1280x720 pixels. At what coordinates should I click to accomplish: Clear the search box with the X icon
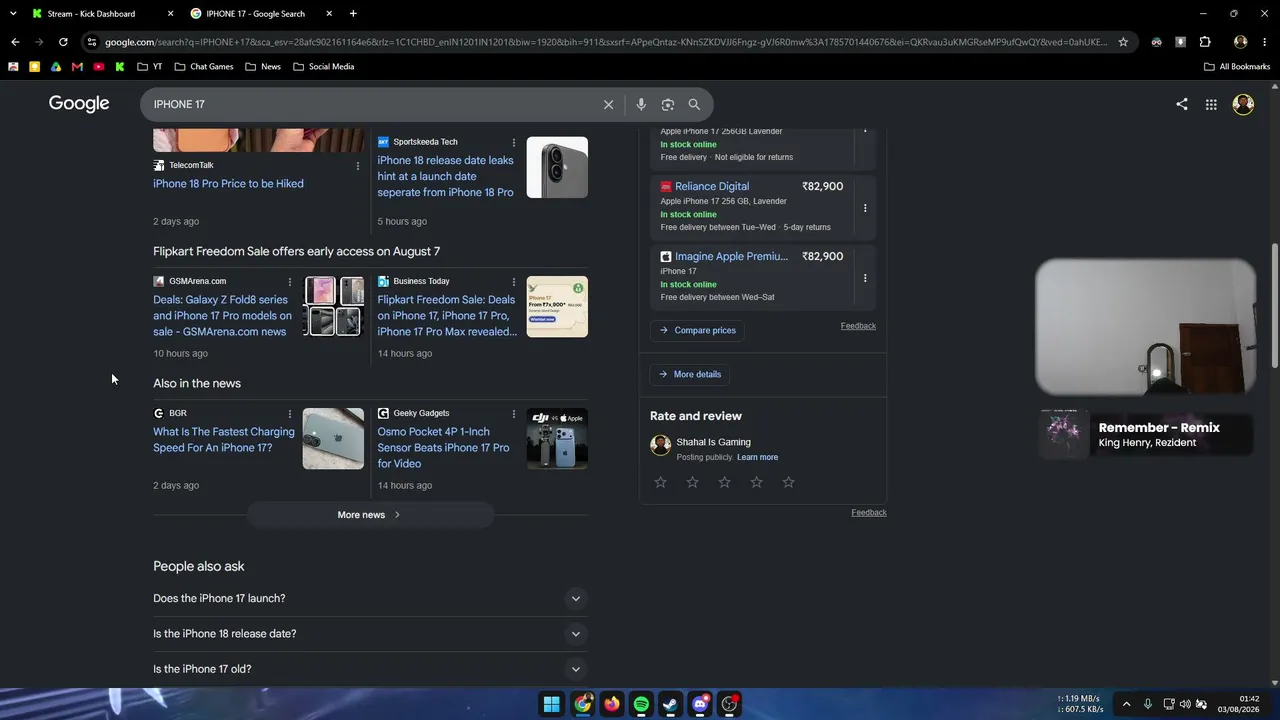[608, 104]
